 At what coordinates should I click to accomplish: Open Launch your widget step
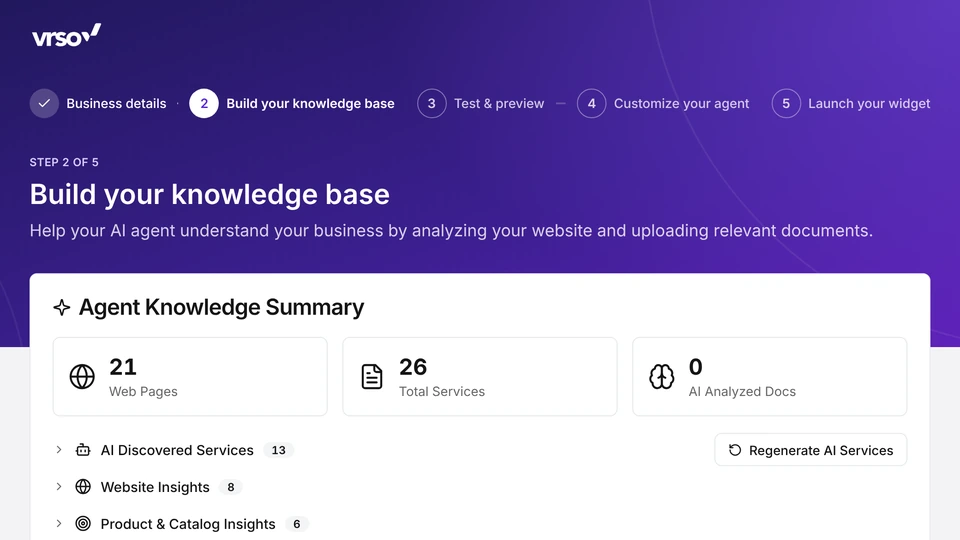869,103
